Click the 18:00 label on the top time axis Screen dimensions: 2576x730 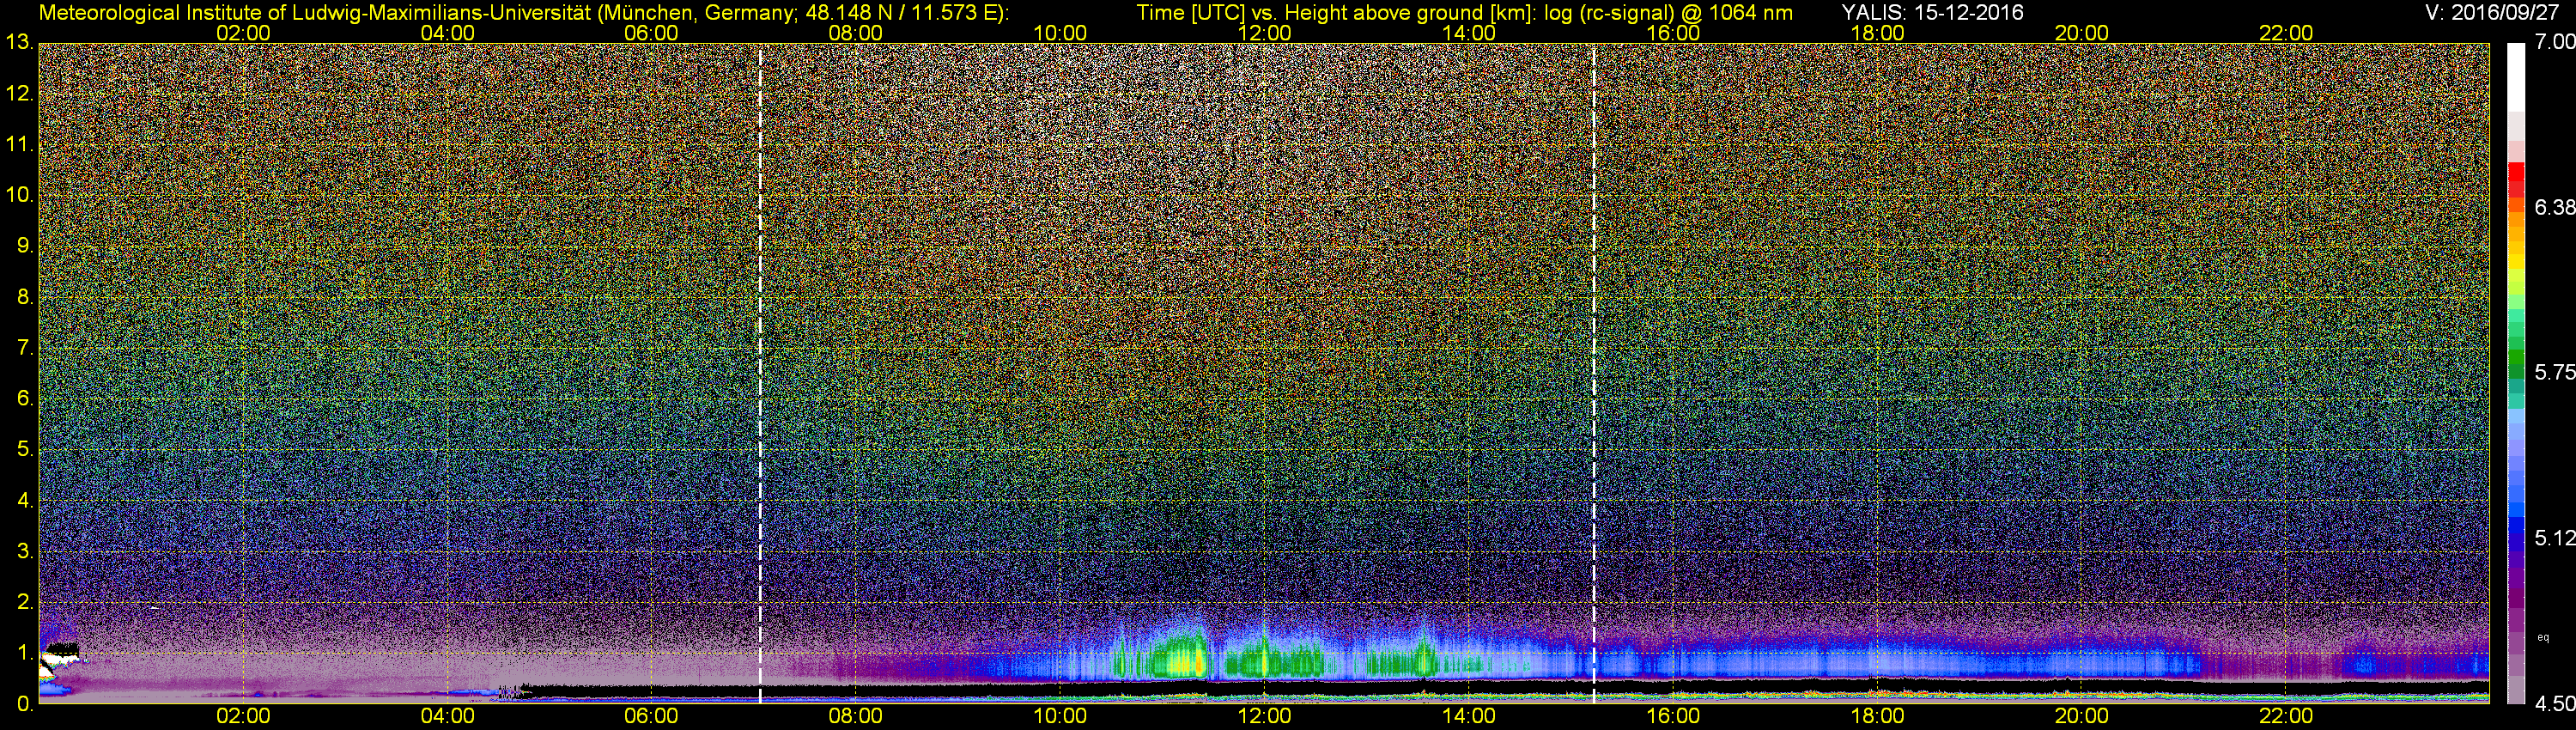[1877, 33]
